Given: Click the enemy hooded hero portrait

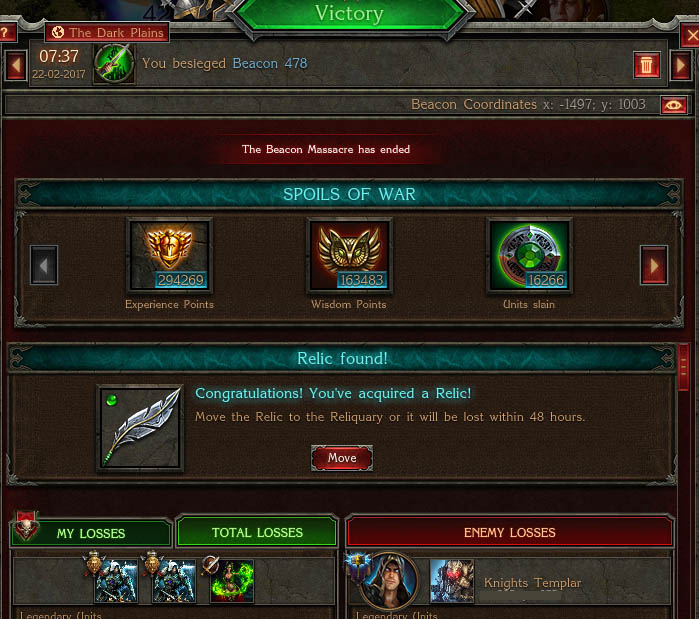Looking at the screenshot, I should point(389,581).
